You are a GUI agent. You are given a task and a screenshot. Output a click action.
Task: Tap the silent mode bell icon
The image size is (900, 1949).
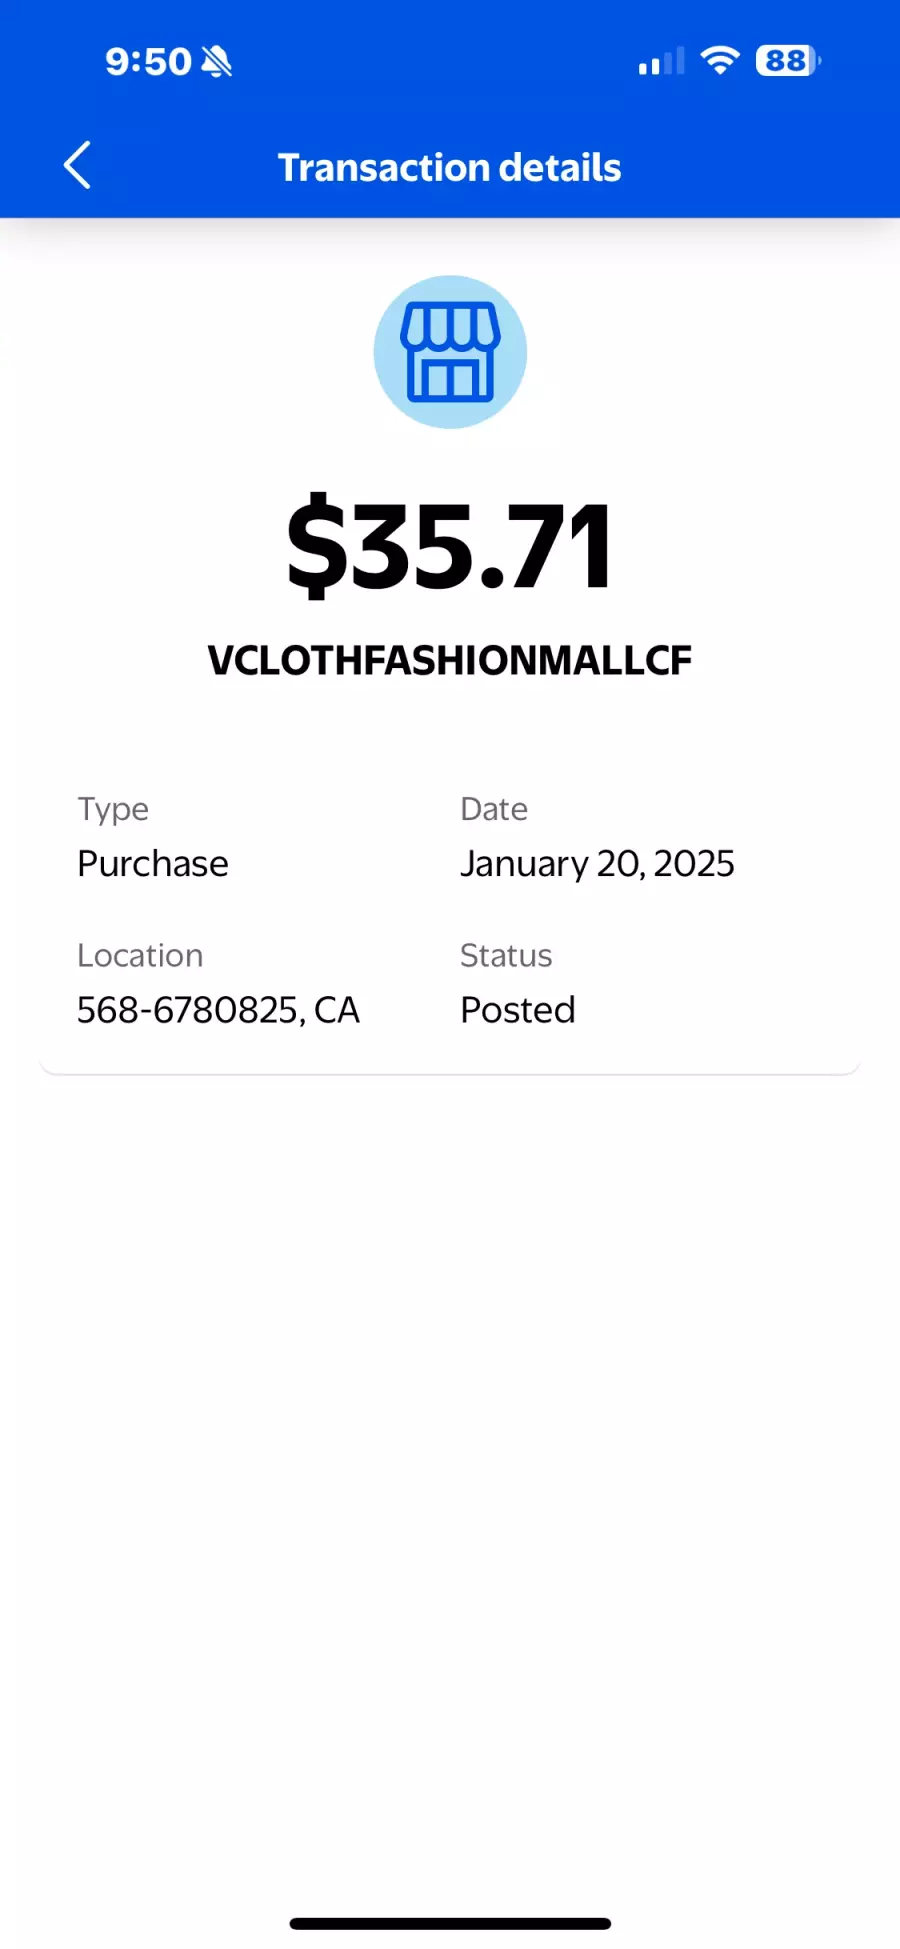[216, 62]
